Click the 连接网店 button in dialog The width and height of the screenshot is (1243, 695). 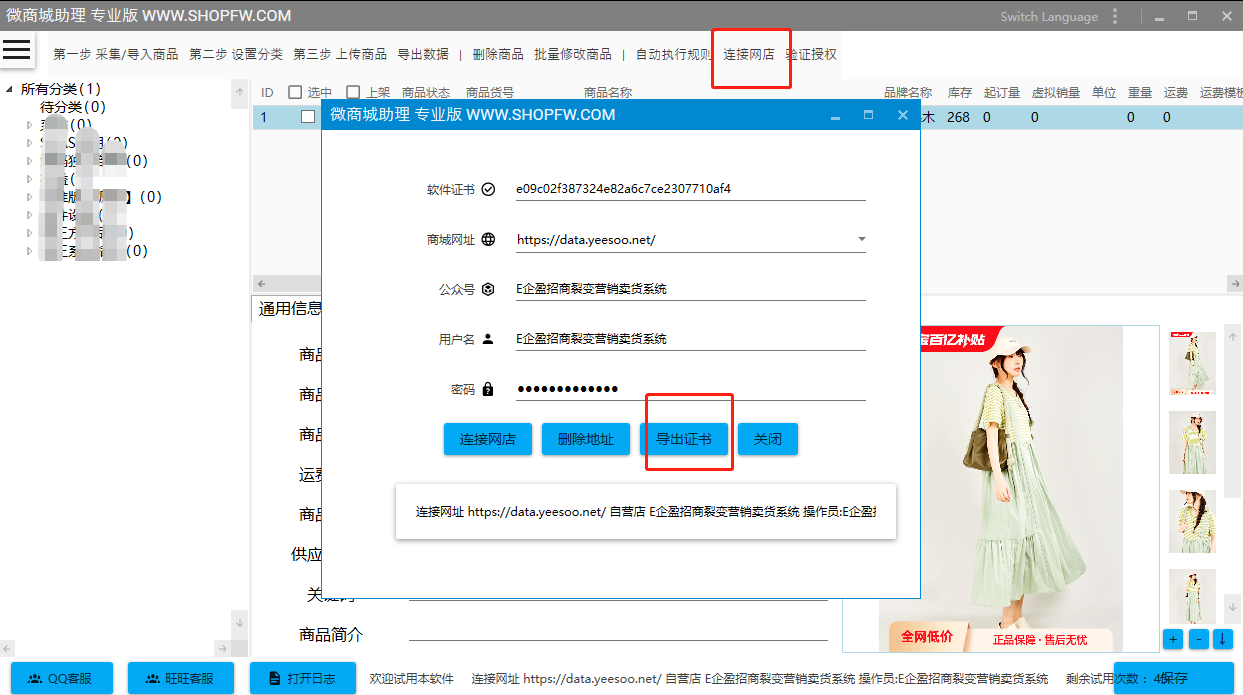(x=488, y=439)
